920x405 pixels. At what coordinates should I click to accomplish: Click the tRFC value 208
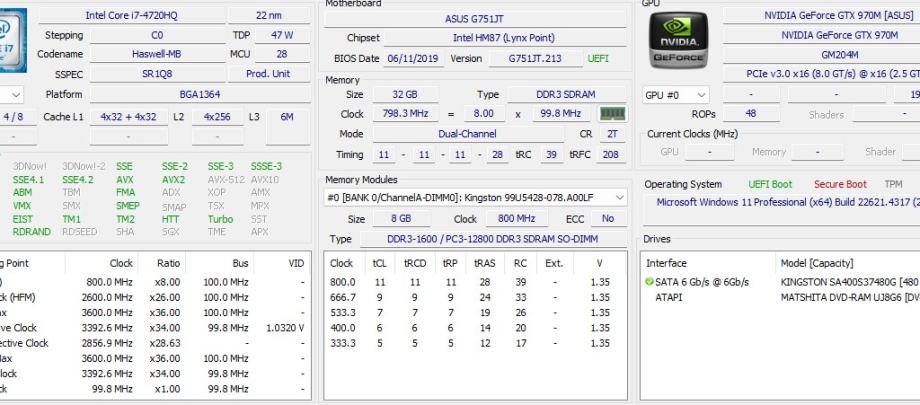click(x=611, y=154)
